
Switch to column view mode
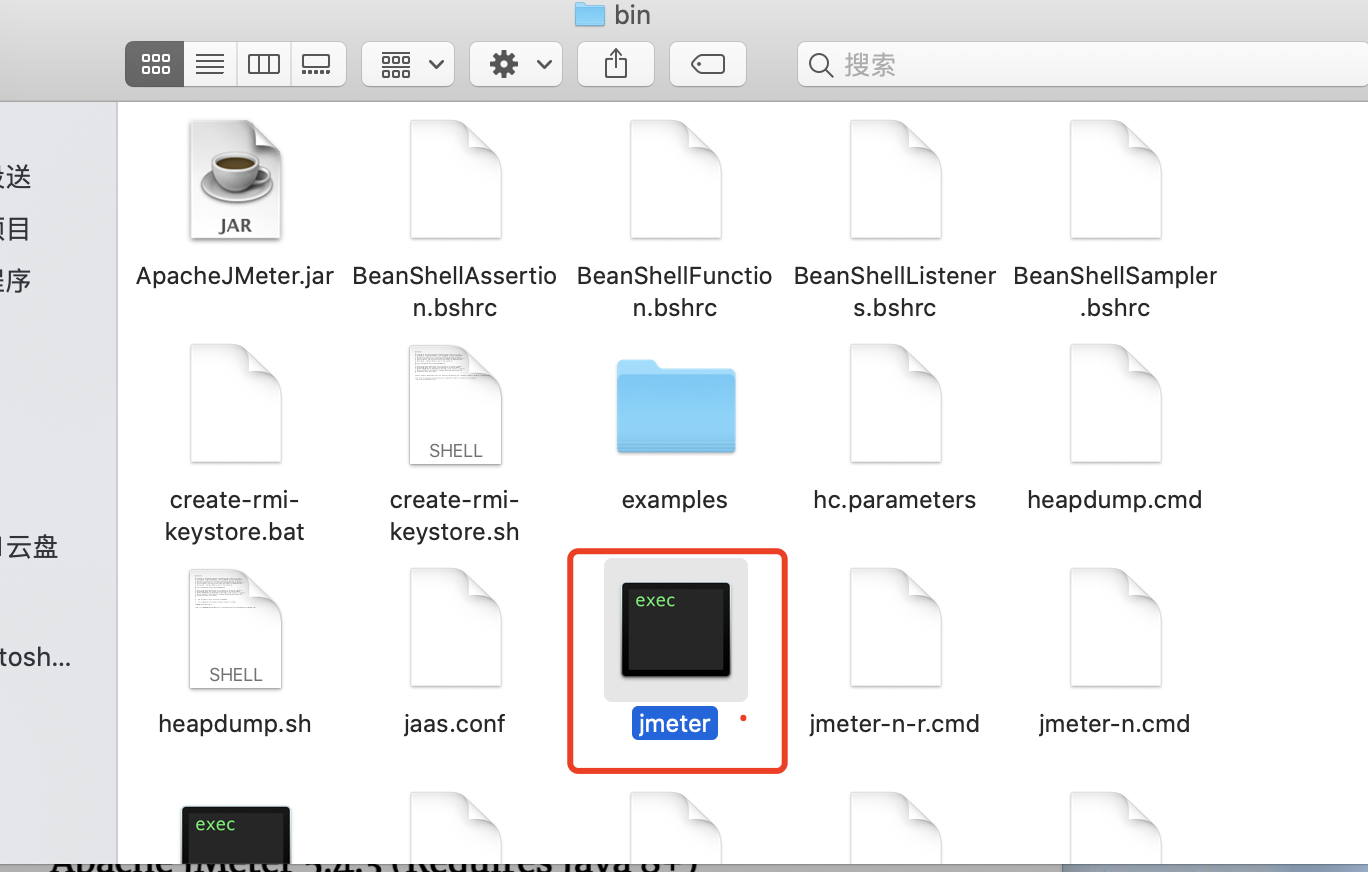pos(264,64)
